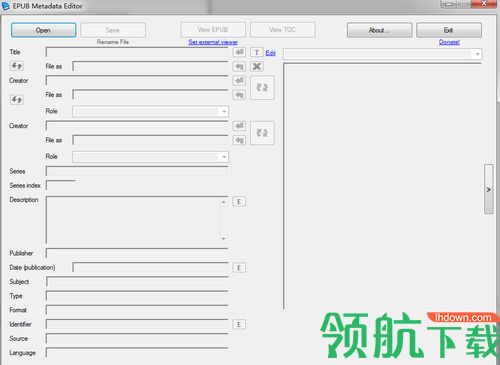The height and width of the screenshot is (365, 500).
Task: Open the About dialog
Action: coord(379,30)
